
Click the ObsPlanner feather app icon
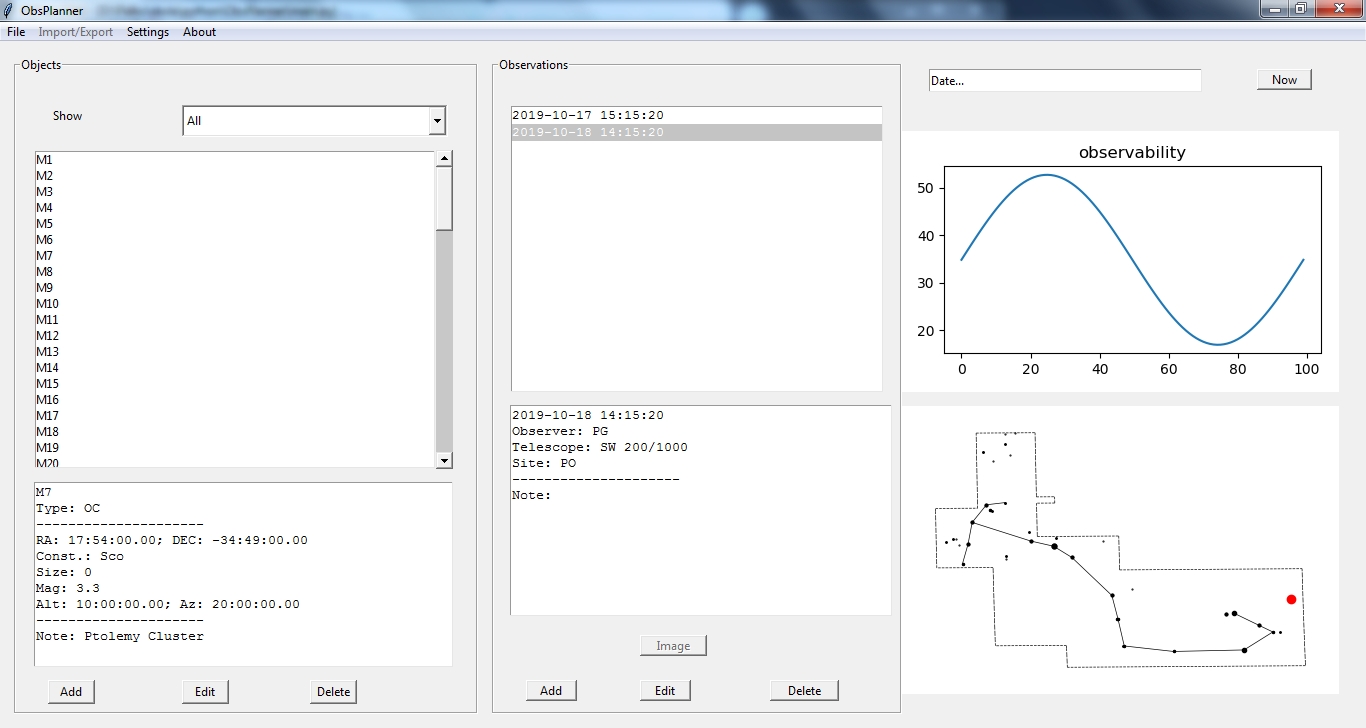(9, 10)
